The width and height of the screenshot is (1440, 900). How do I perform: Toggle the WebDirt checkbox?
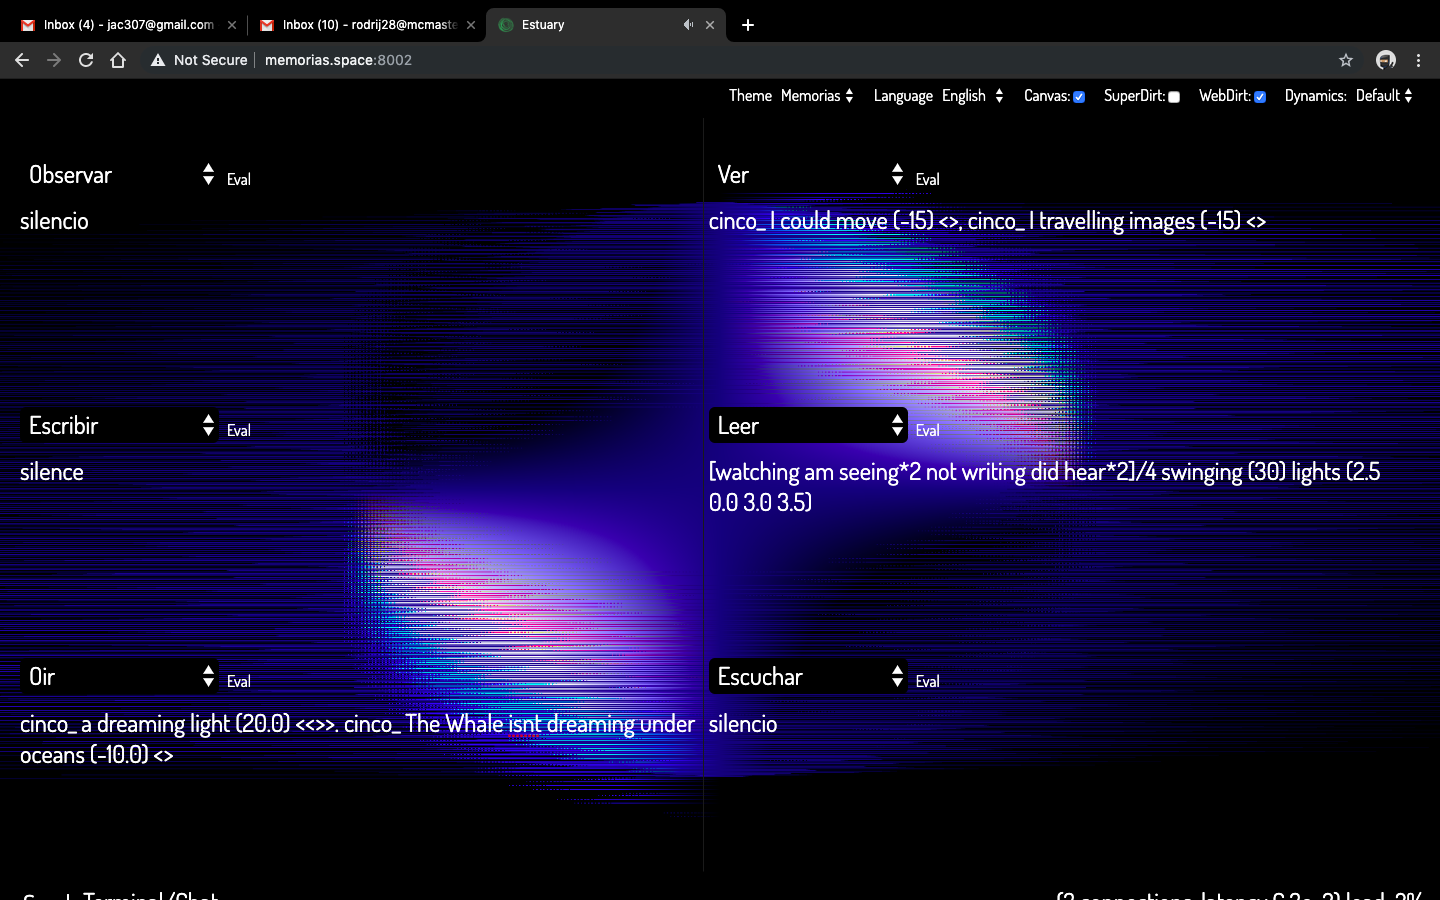pyautogui.click(x=1260, y=97)
